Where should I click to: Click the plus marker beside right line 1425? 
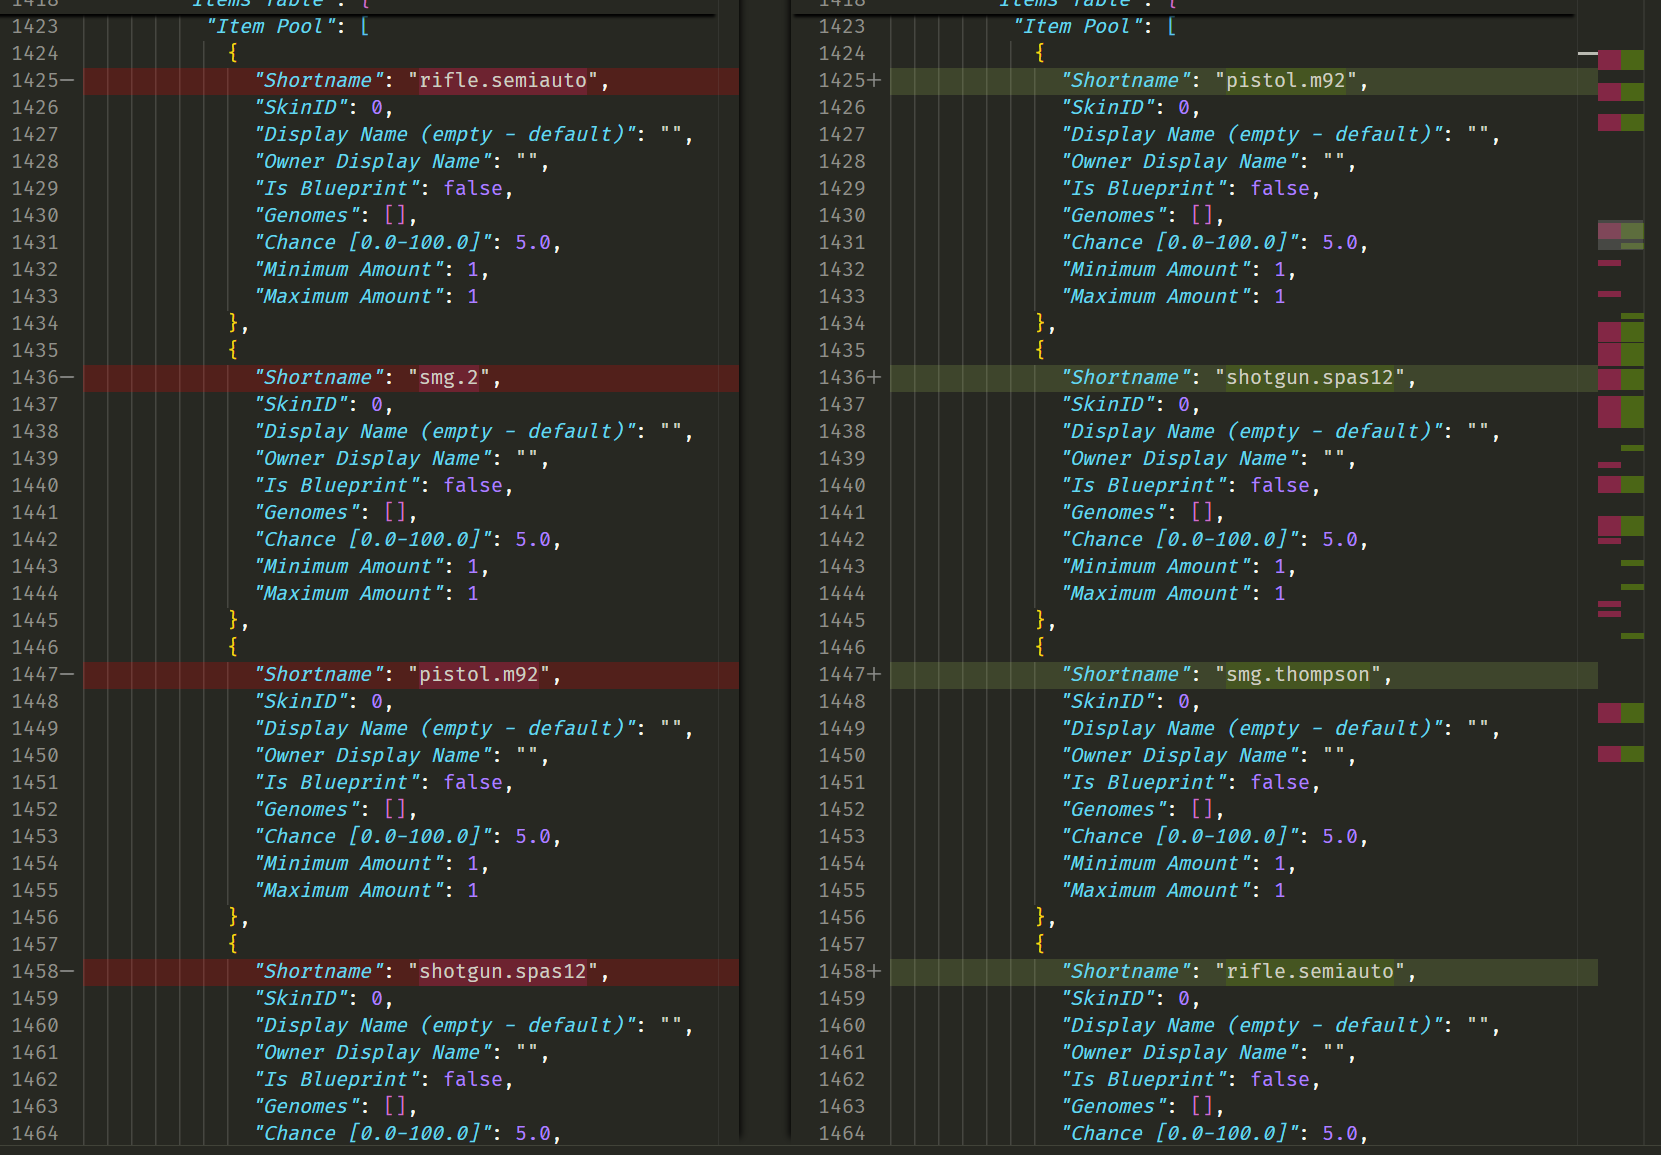pos(875,81)
